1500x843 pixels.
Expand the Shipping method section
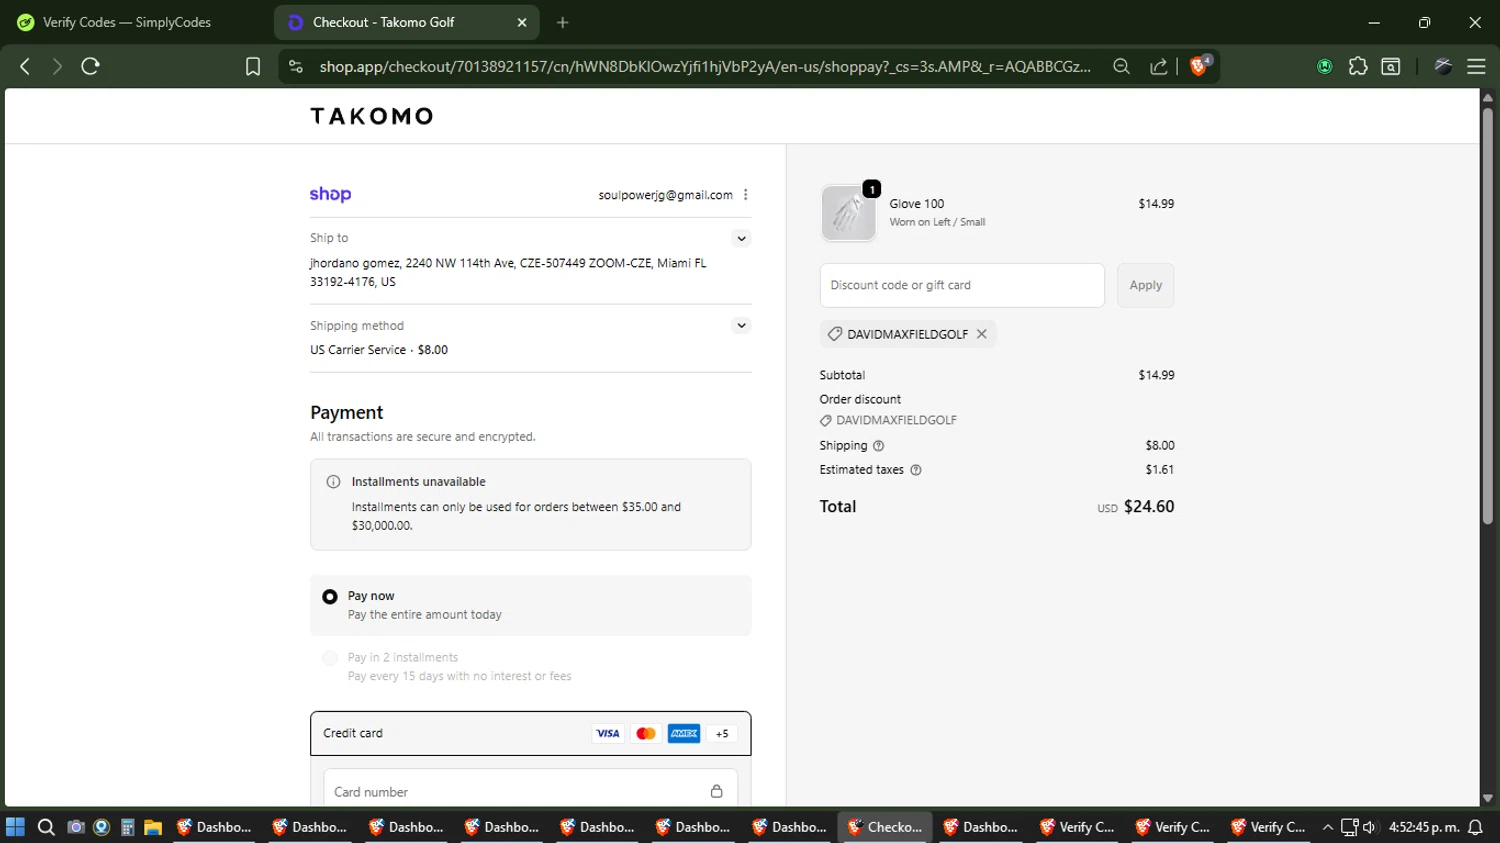click(741, 325)
